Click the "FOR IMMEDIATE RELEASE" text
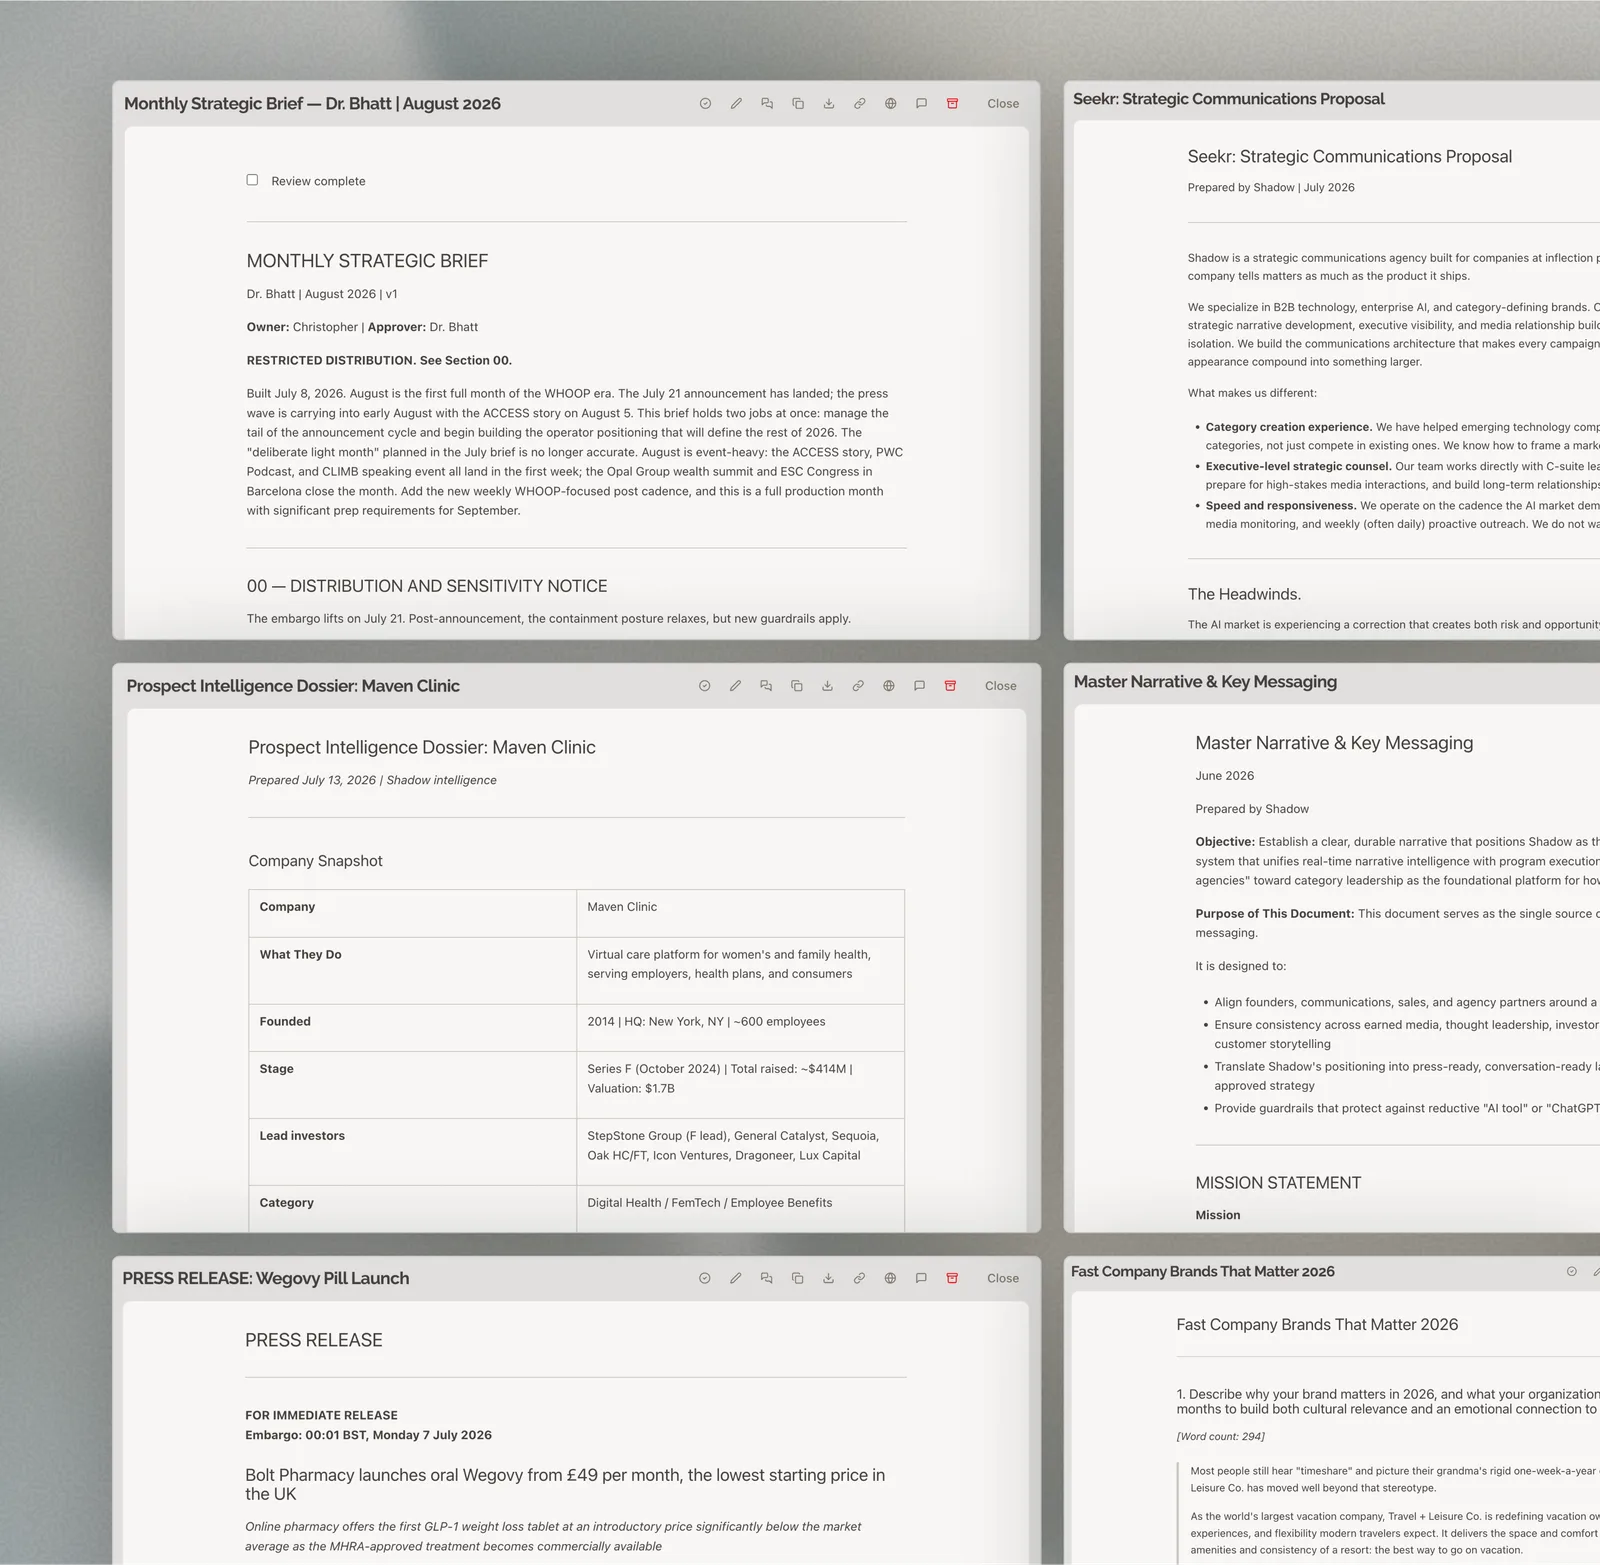This screenshot has width=1600, height=1565. [321, 1415]
